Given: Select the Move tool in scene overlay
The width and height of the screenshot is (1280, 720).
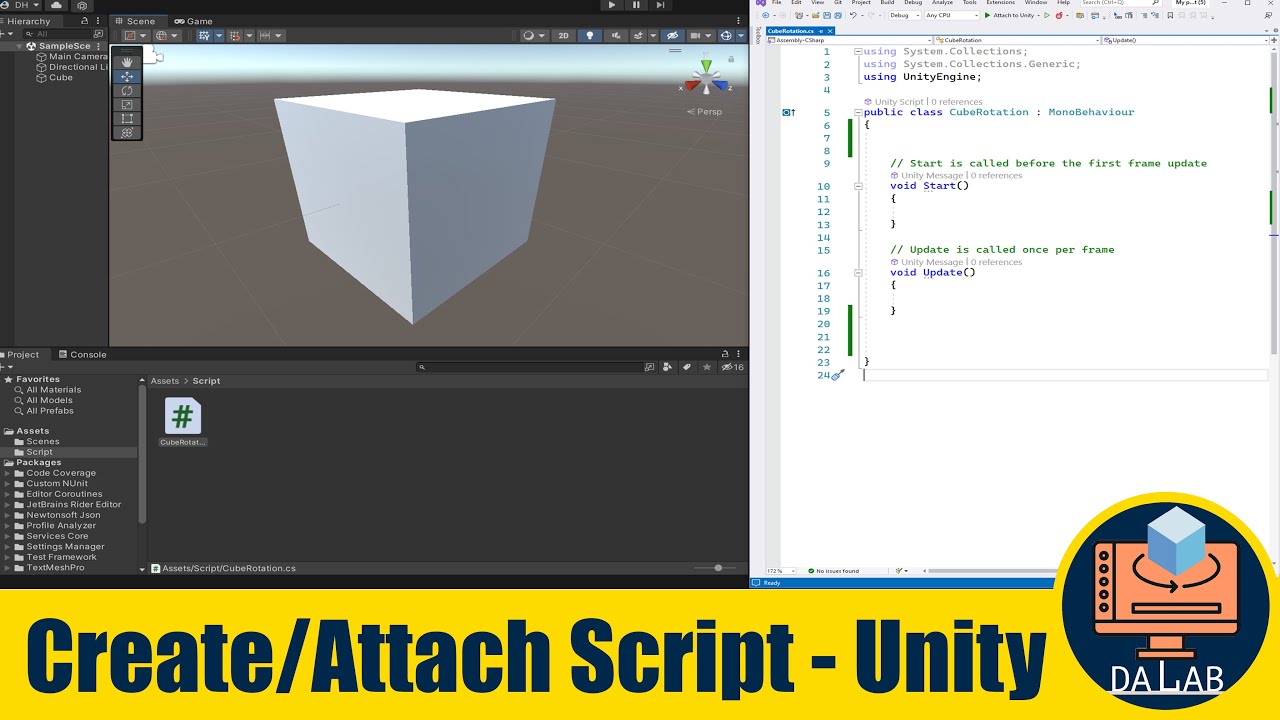Looking at the screenshot, I should (127, 76).
